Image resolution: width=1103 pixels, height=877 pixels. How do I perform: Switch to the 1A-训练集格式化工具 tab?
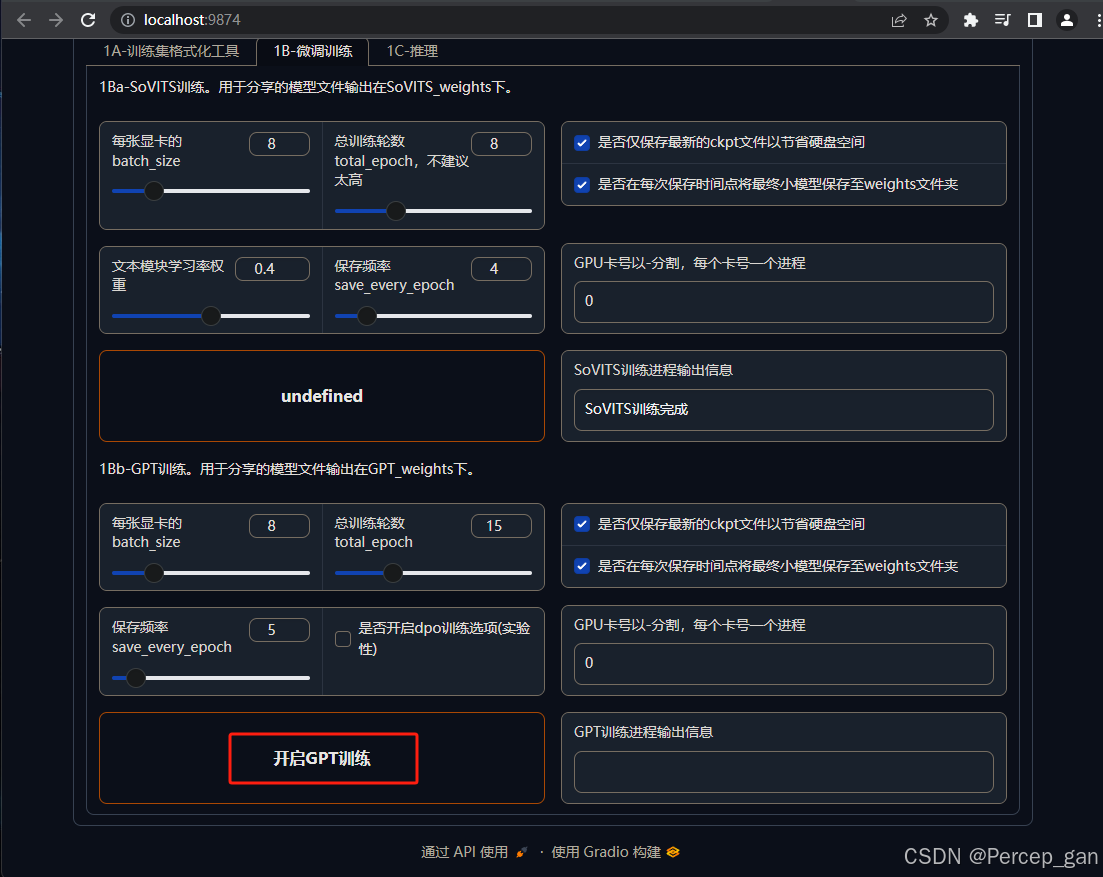(171, 51)
